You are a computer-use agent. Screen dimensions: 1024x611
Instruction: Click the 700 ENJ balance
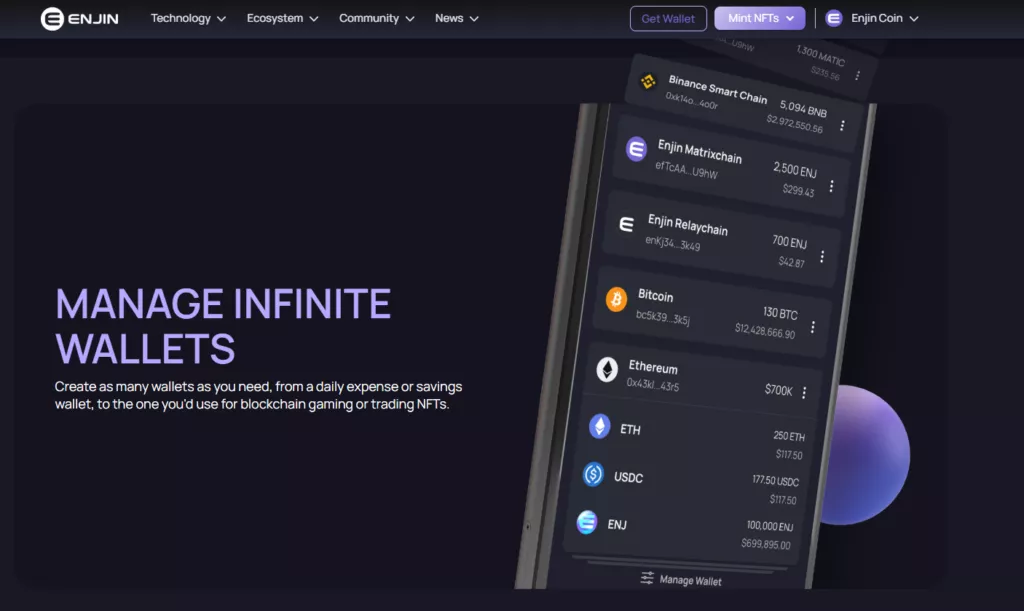[x=790, y=242]
